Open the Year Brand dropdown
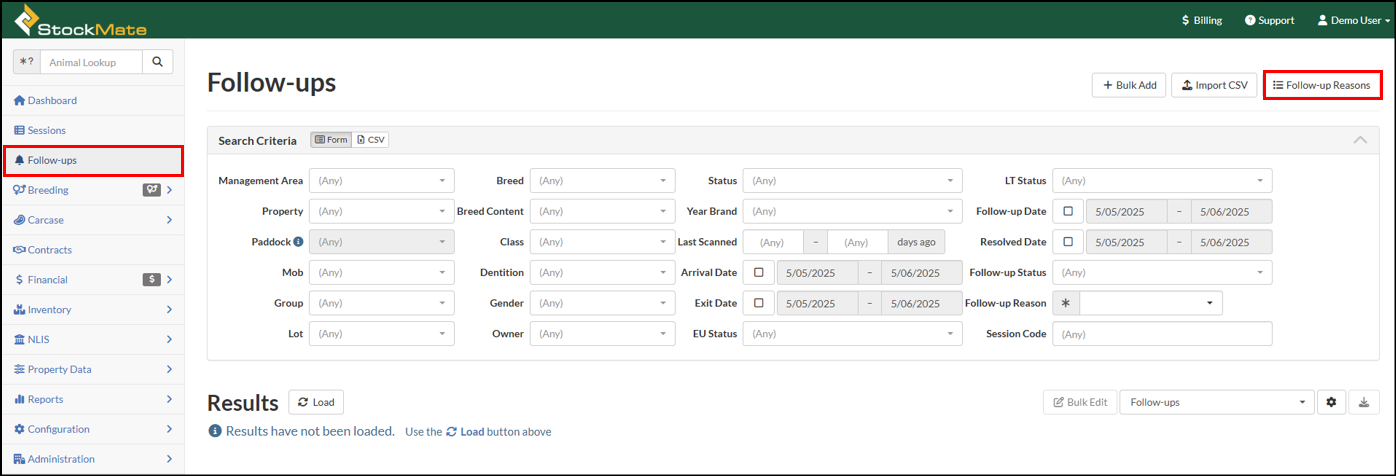 click(x=852, y=212)
